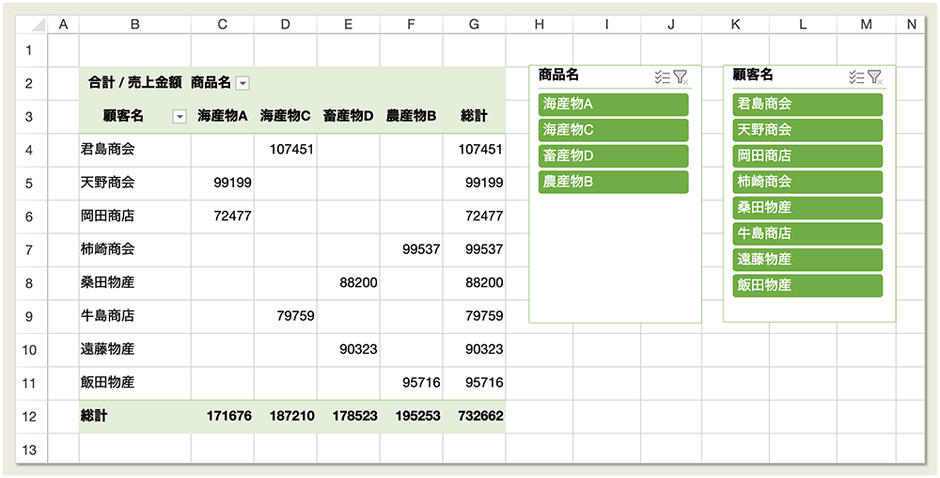This screenshot has height=478, width=940.
Task: Select 農産物B slicer button
Action: pos(613,182)
